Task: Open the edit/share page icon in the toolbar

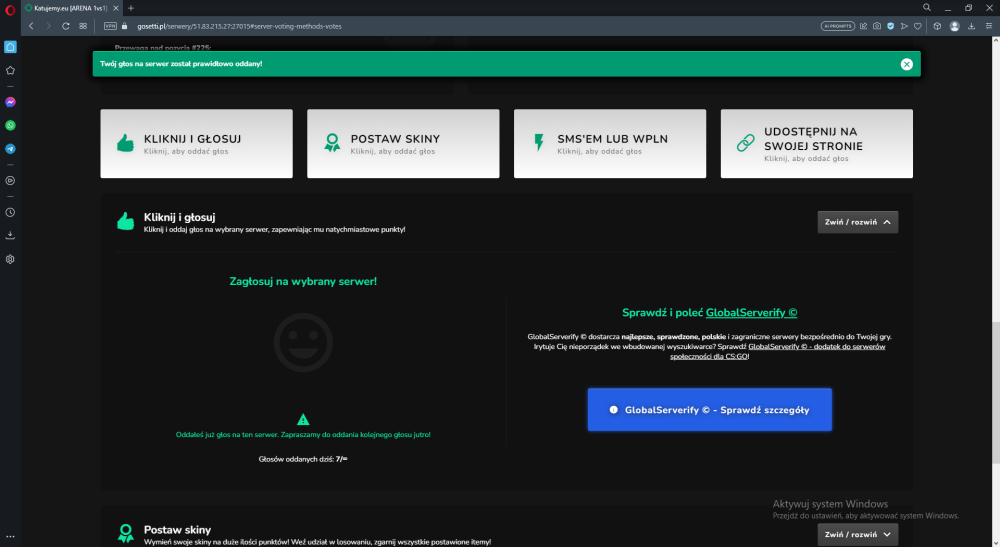Action: [864, 26]
